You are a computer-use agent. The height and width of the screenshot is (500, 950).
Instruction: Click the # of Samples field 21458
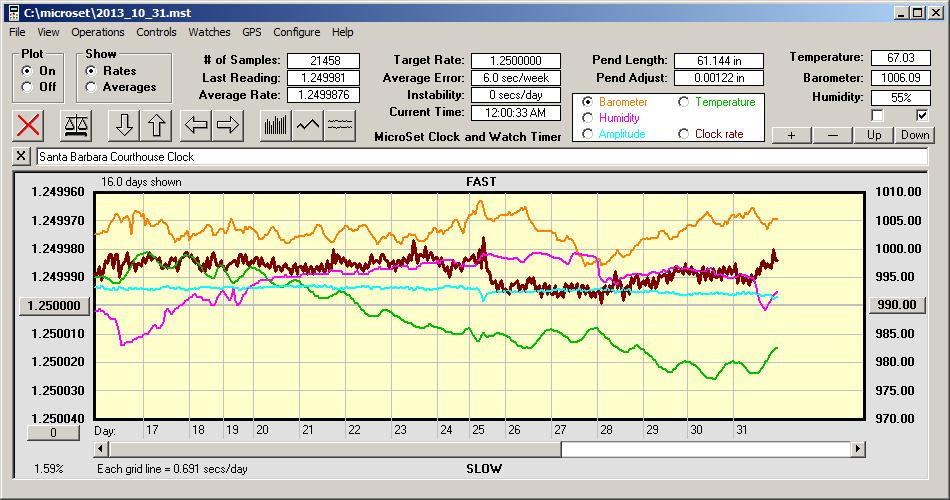pyautogui.click(x=324, y=61)
